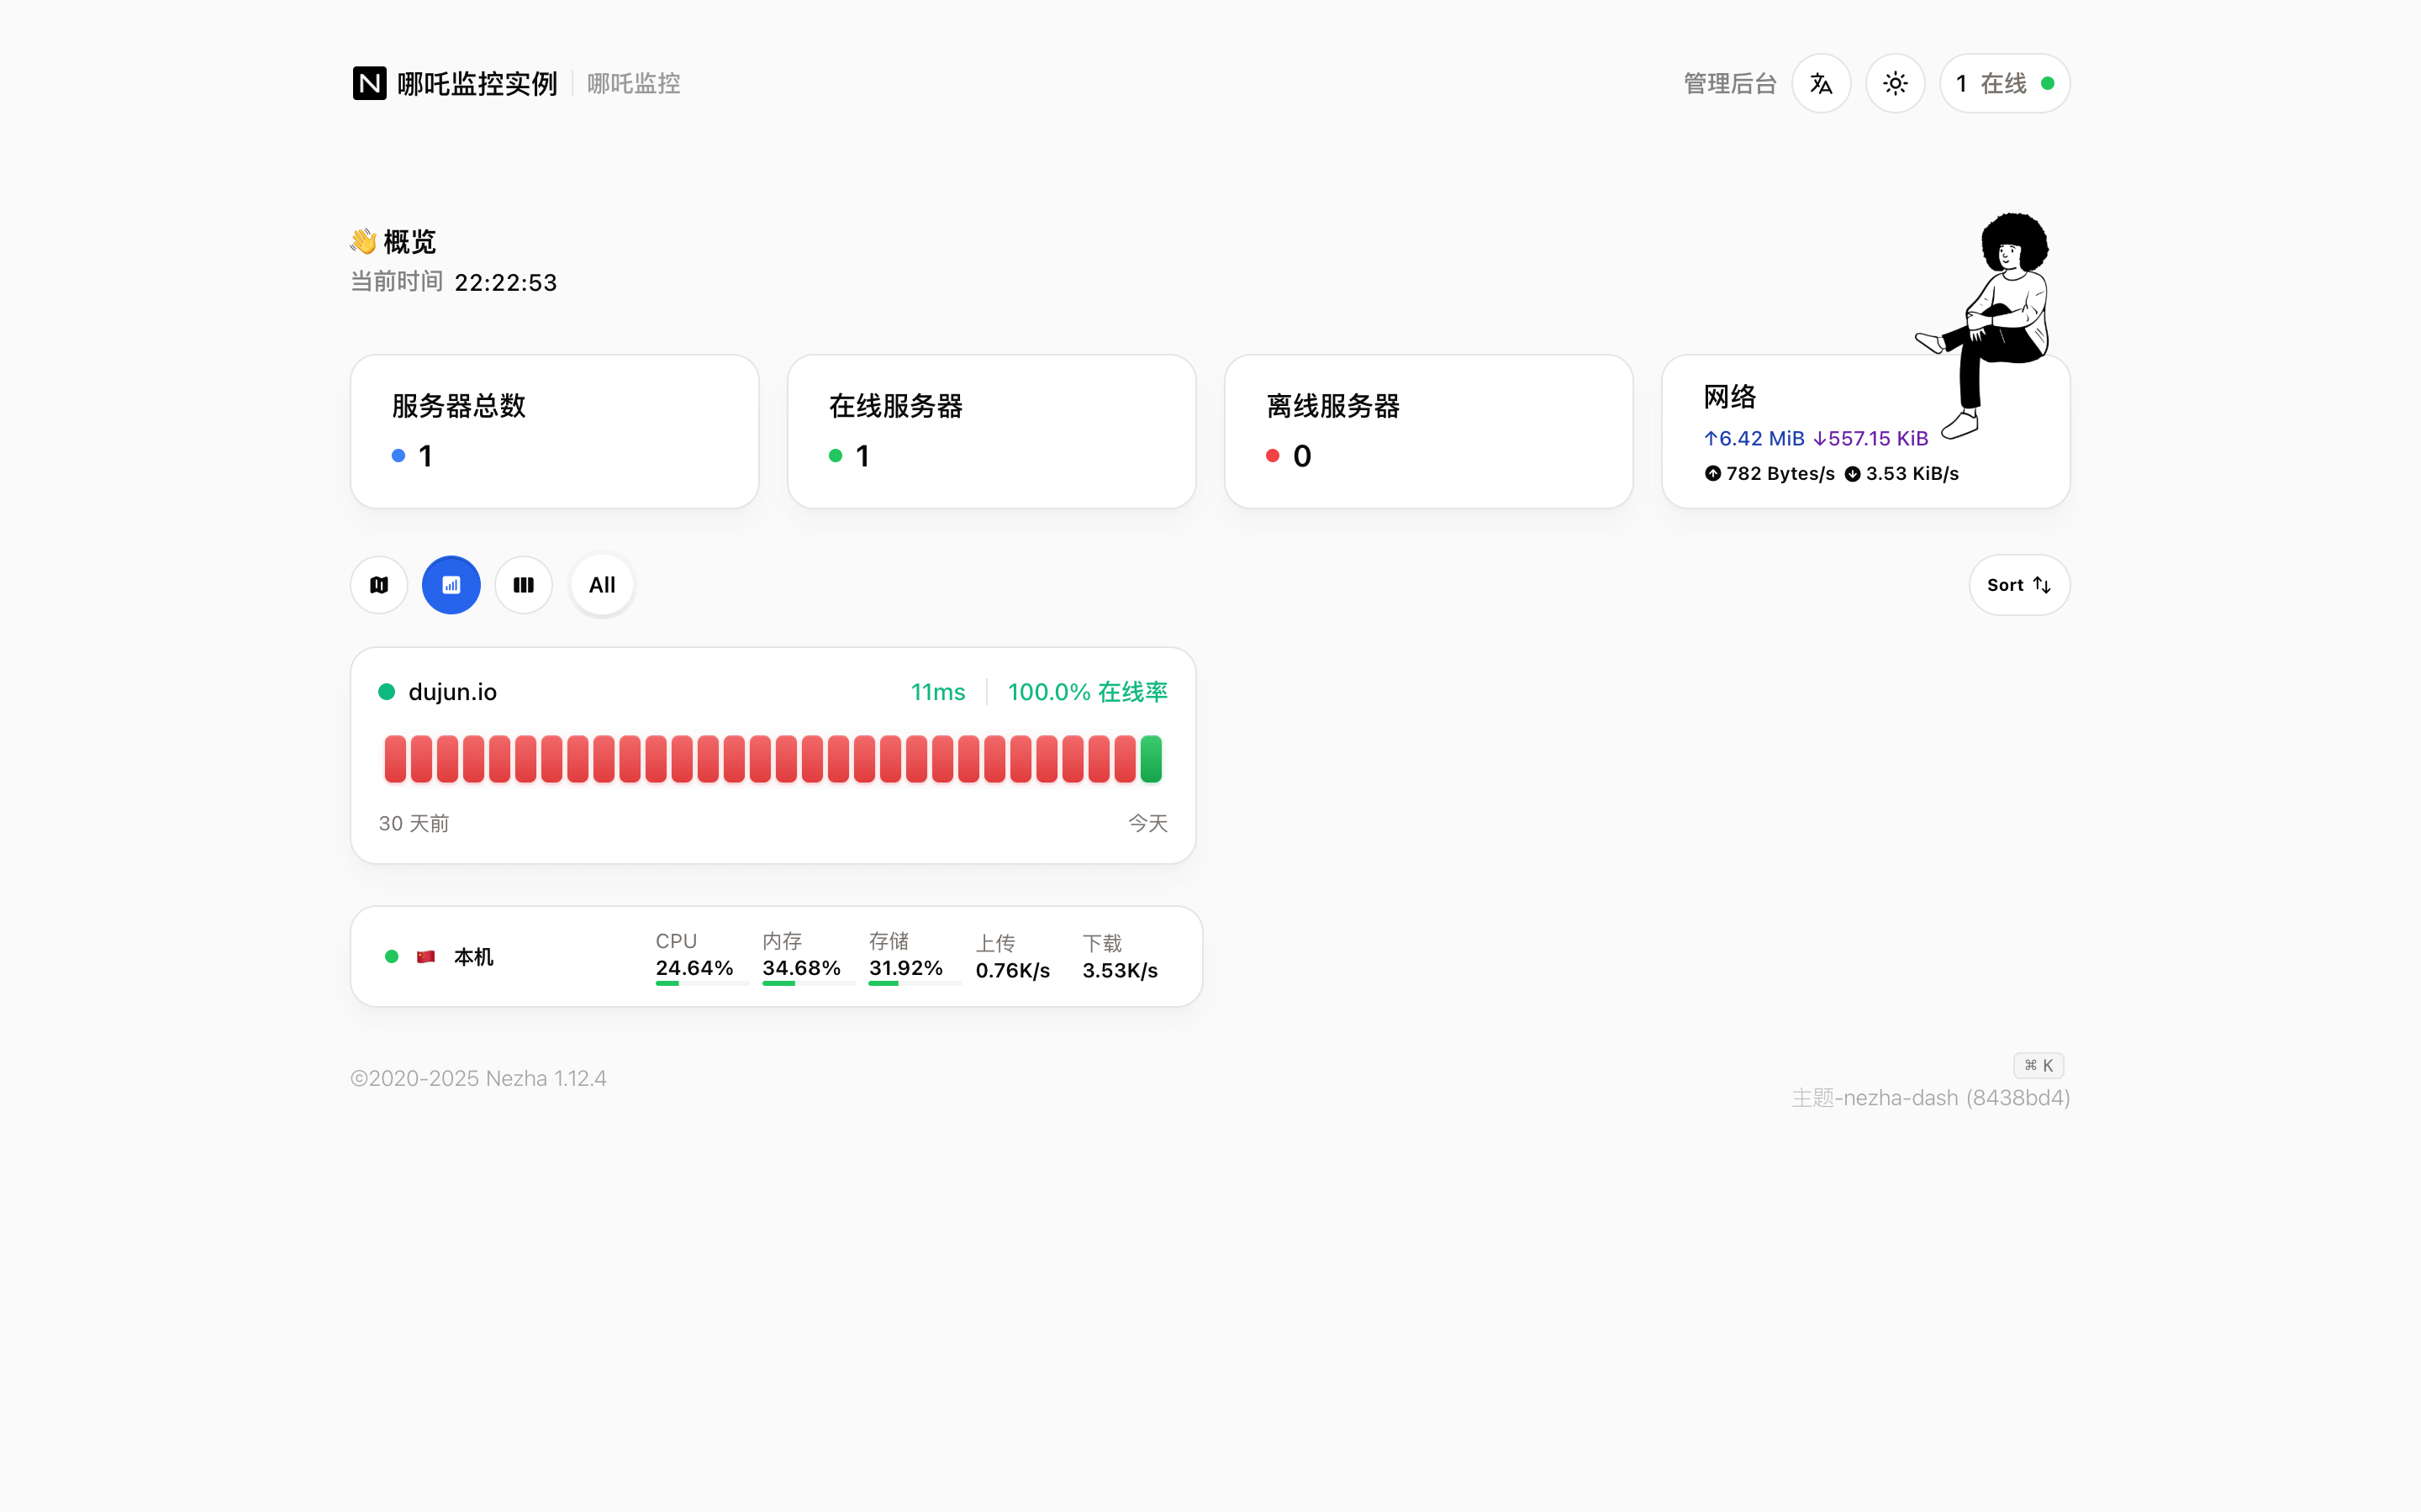Click the current time 22:22:53
2421x1512 pixels.
[505, 283]
